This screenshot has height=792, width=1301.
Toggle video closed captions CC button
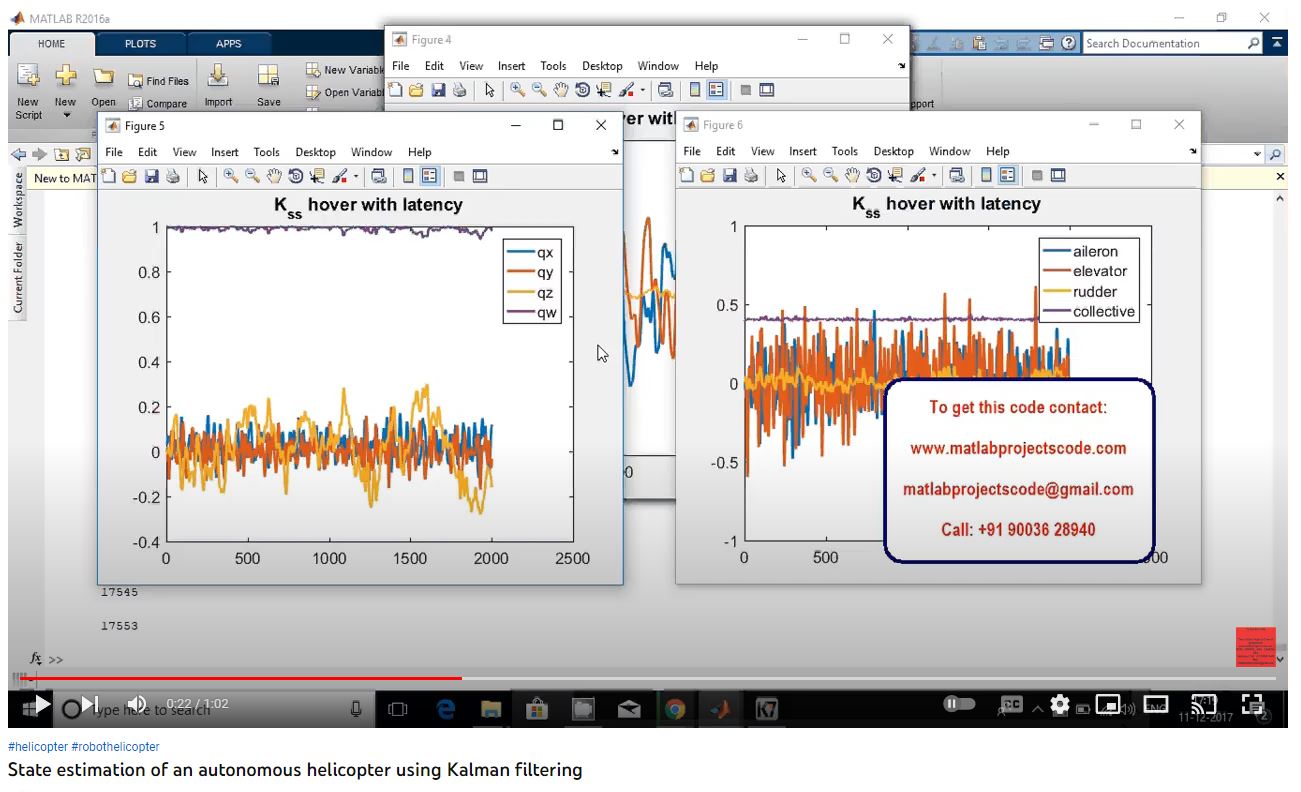[1011, 705]
